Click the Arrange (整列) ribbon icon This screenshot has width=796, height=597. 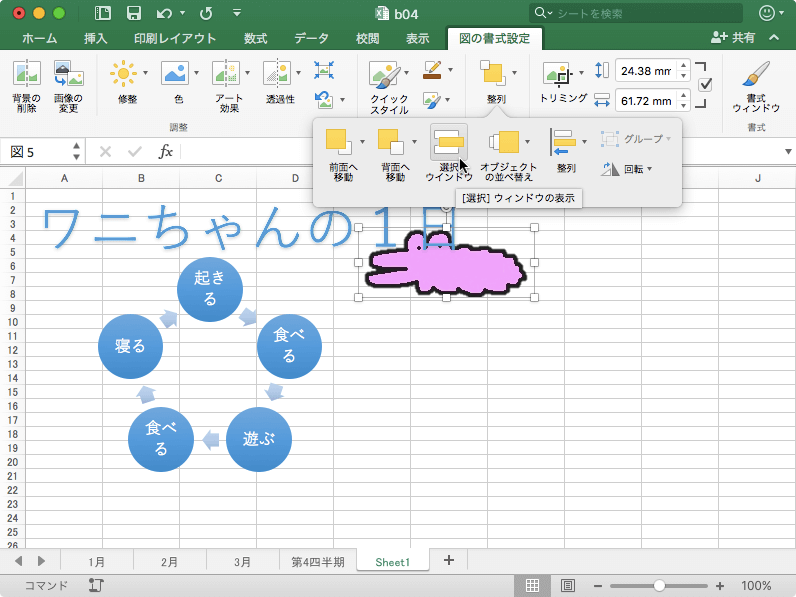(493, 73)
